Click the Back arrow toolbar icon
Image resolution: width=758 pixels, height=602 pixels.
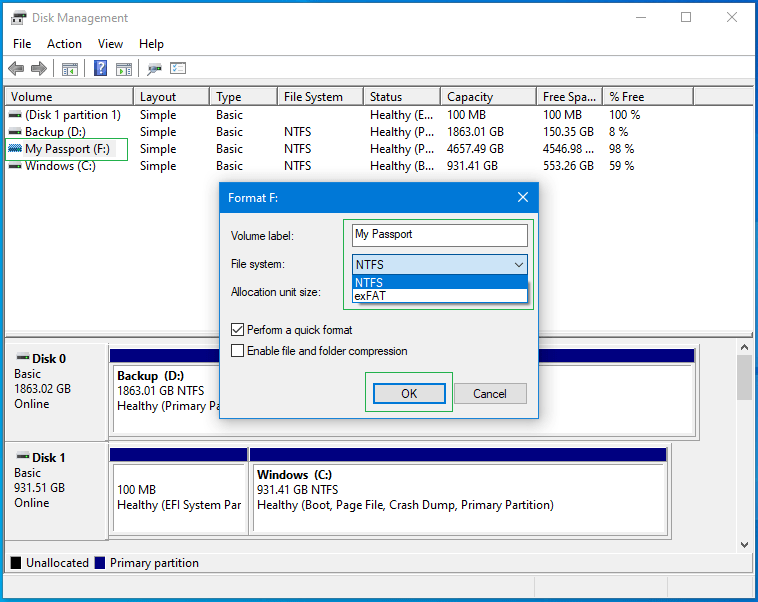(16, 69)
